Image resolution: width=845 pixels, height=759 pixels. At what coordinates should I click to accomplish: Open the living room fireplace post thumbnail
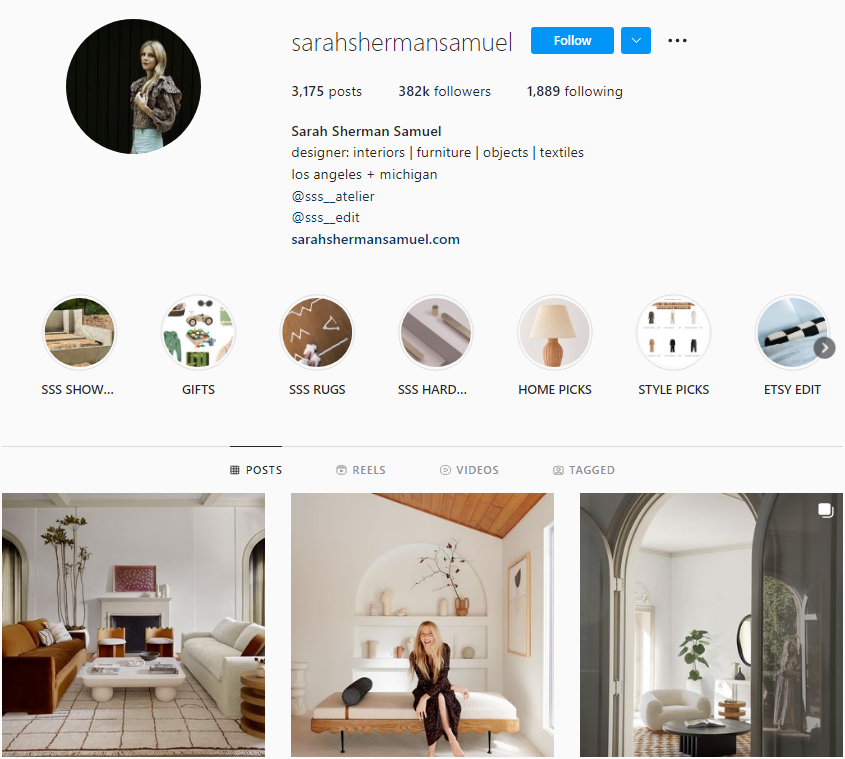click(133, 624)
